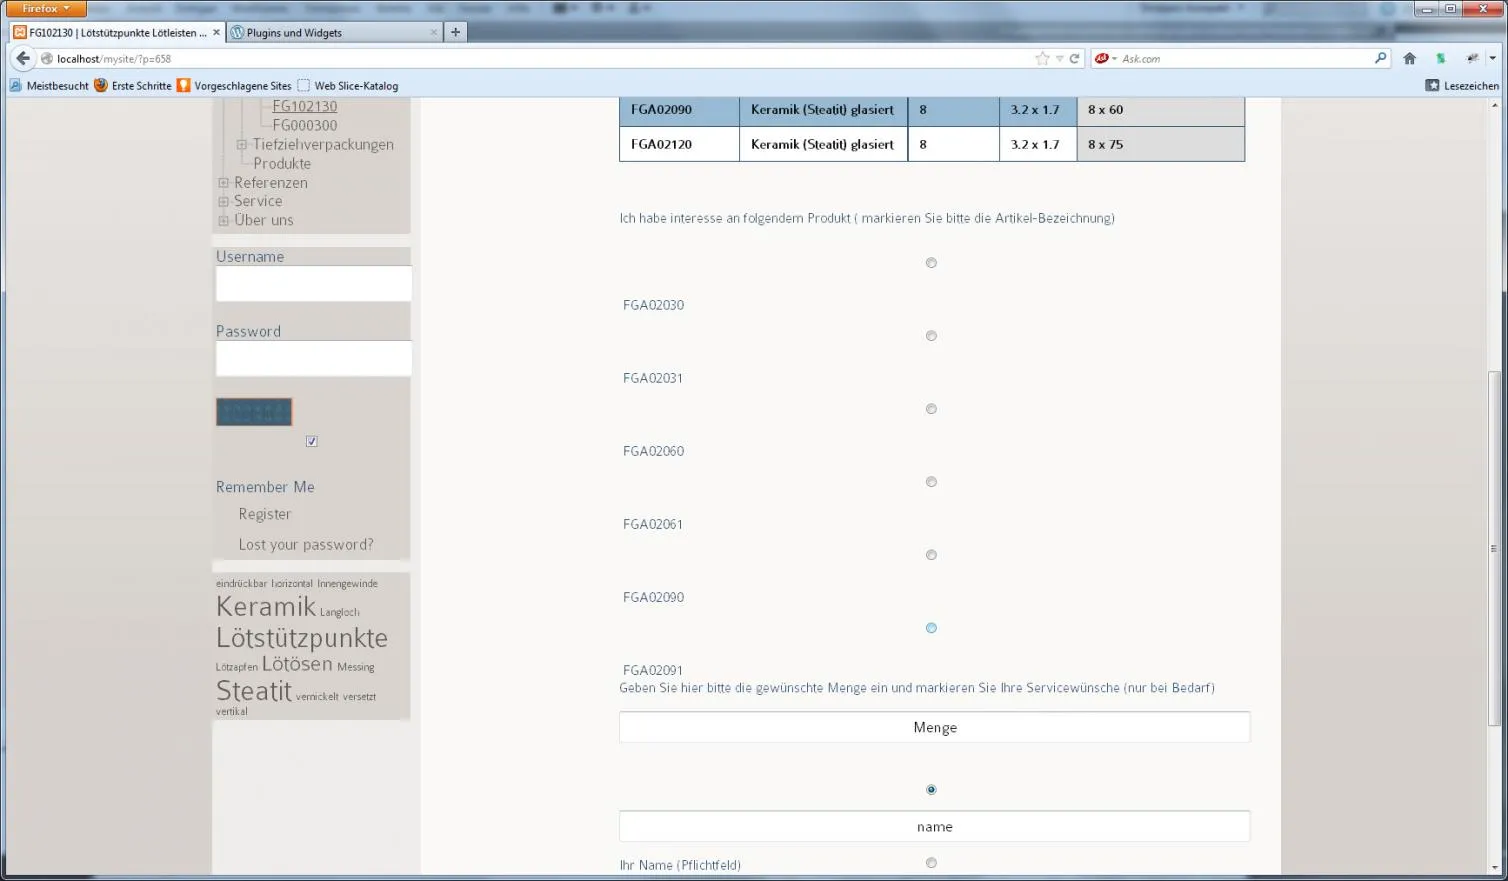Click the search magnifier in Ask.com box
The image size is (1508, 881).
pos(1381,58)
